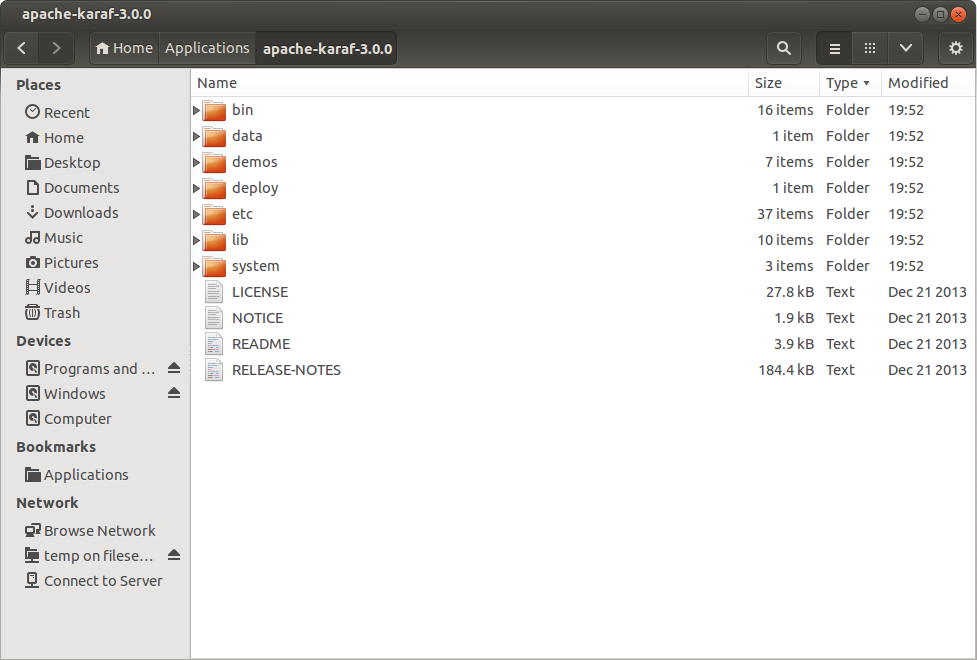Viewport: 977px width, 660px height.
Task: Open the Trash from the sidebar
Action: 61,312
